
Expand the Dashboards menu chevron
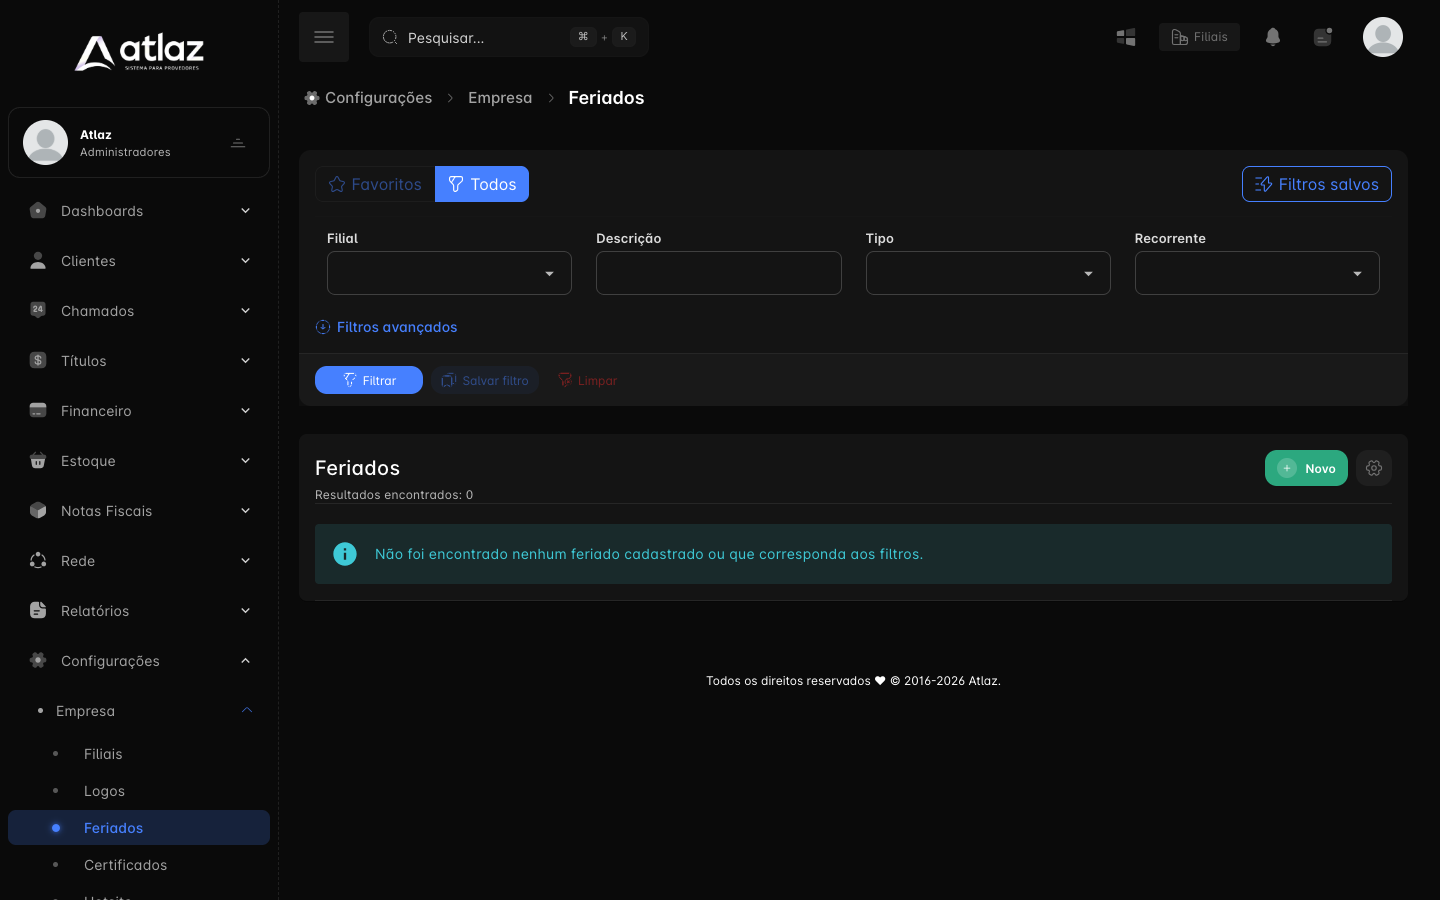245,211
